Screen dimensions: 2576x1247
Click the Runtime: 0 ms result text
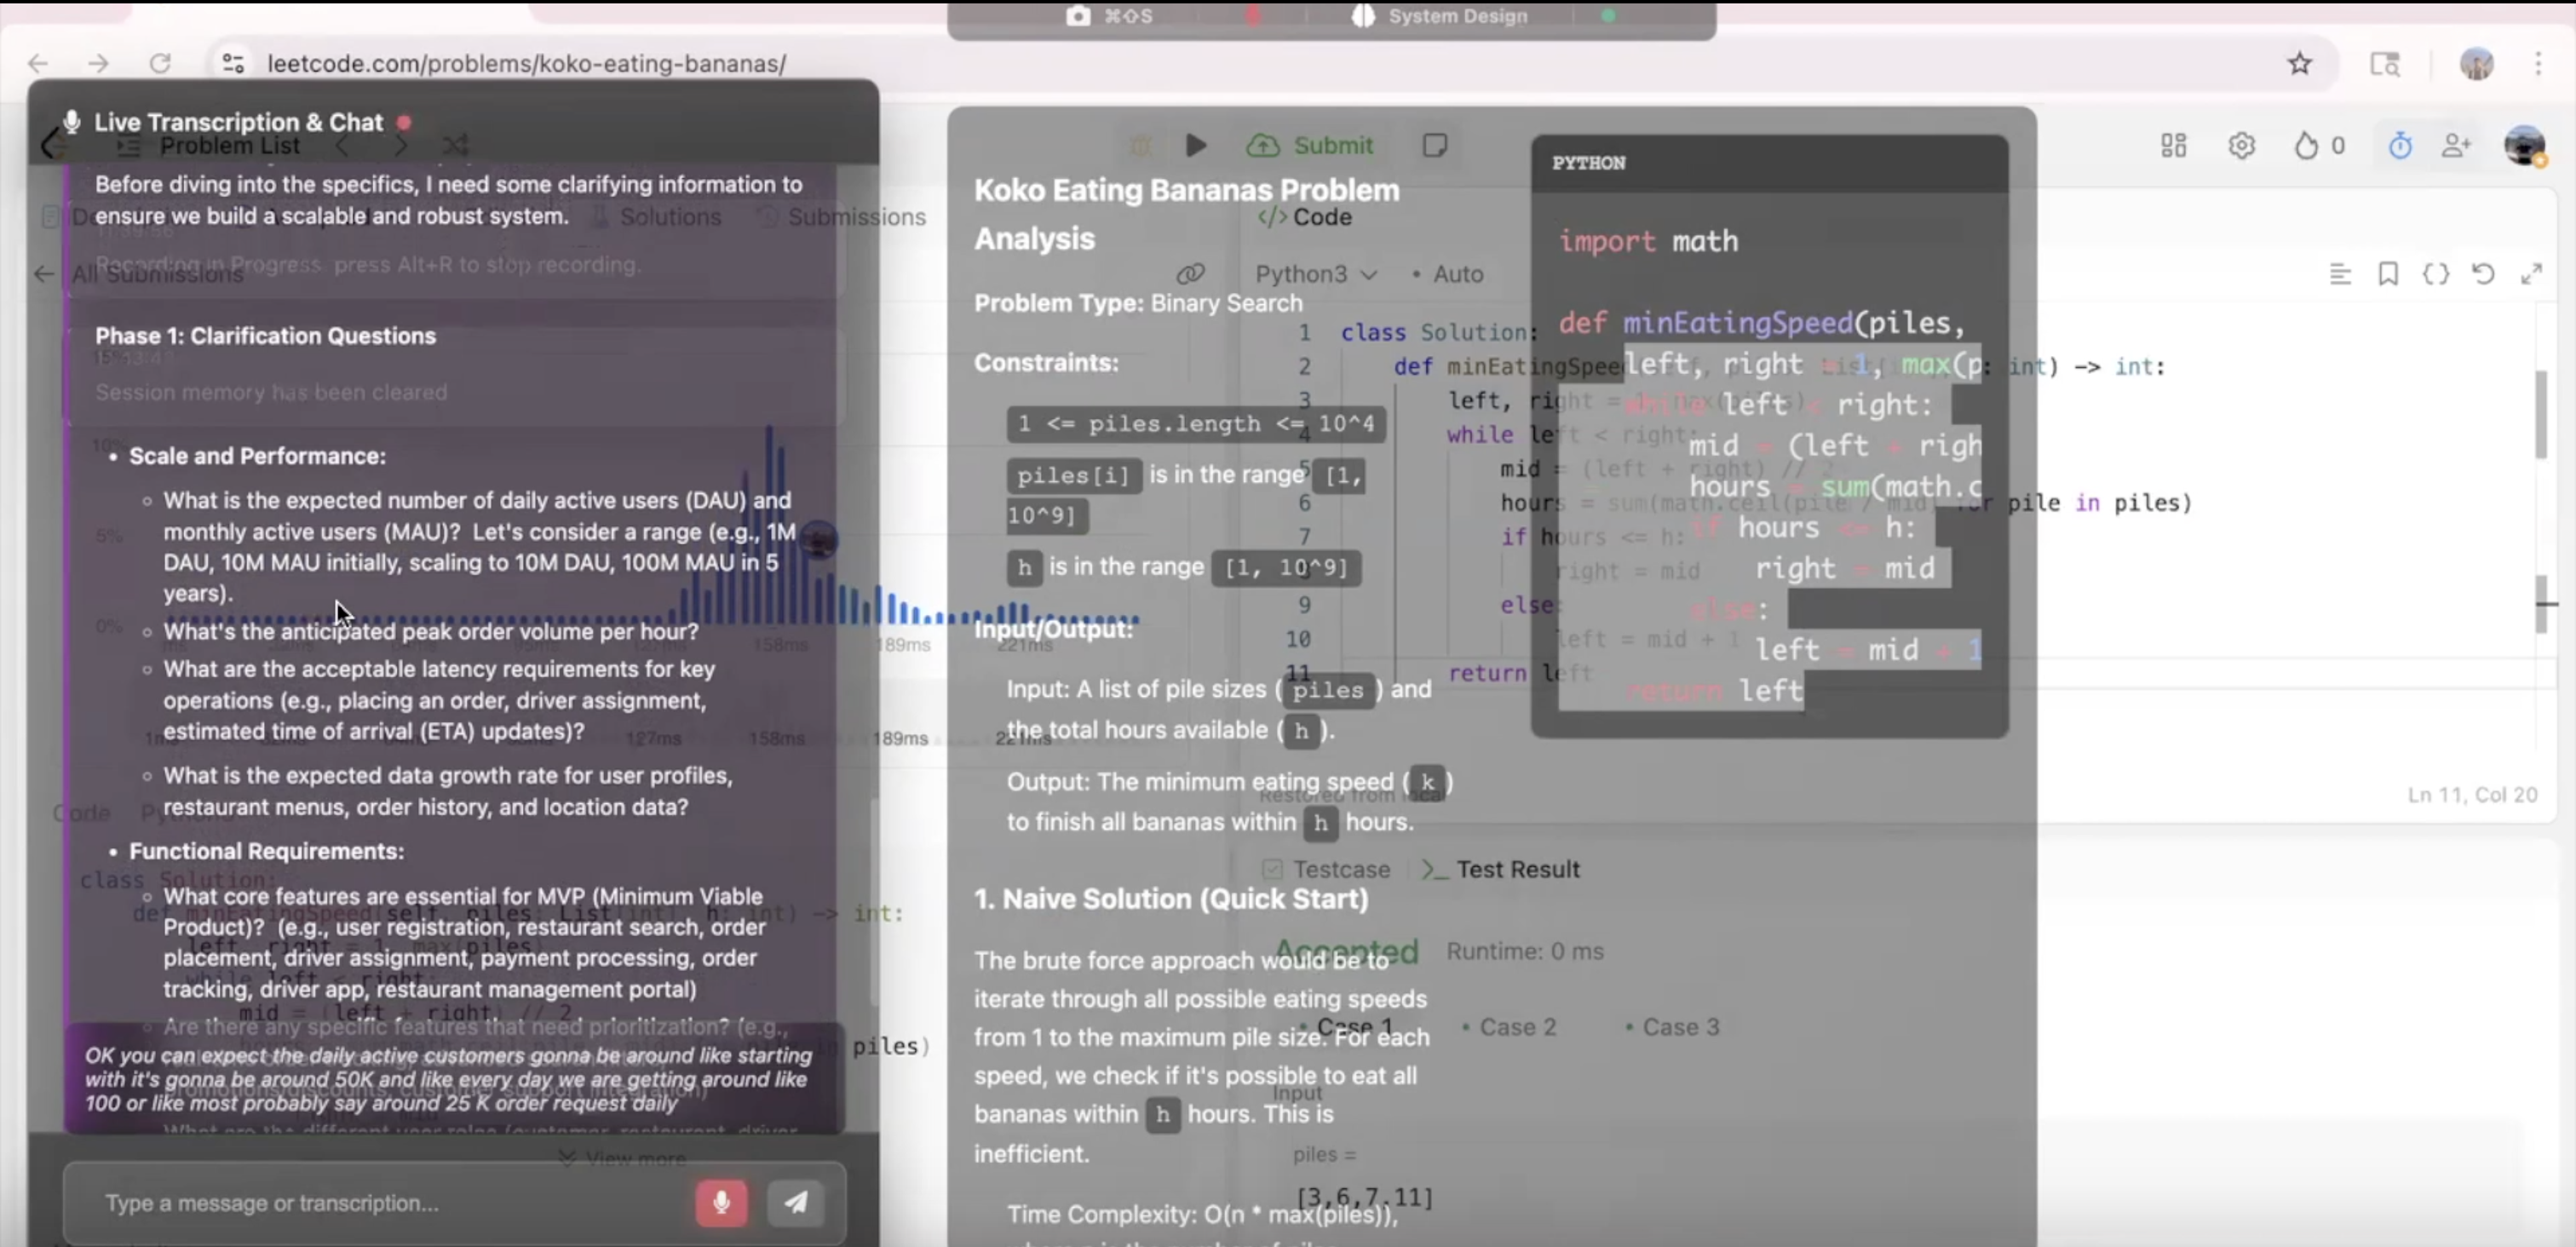tap(1524, 952)
